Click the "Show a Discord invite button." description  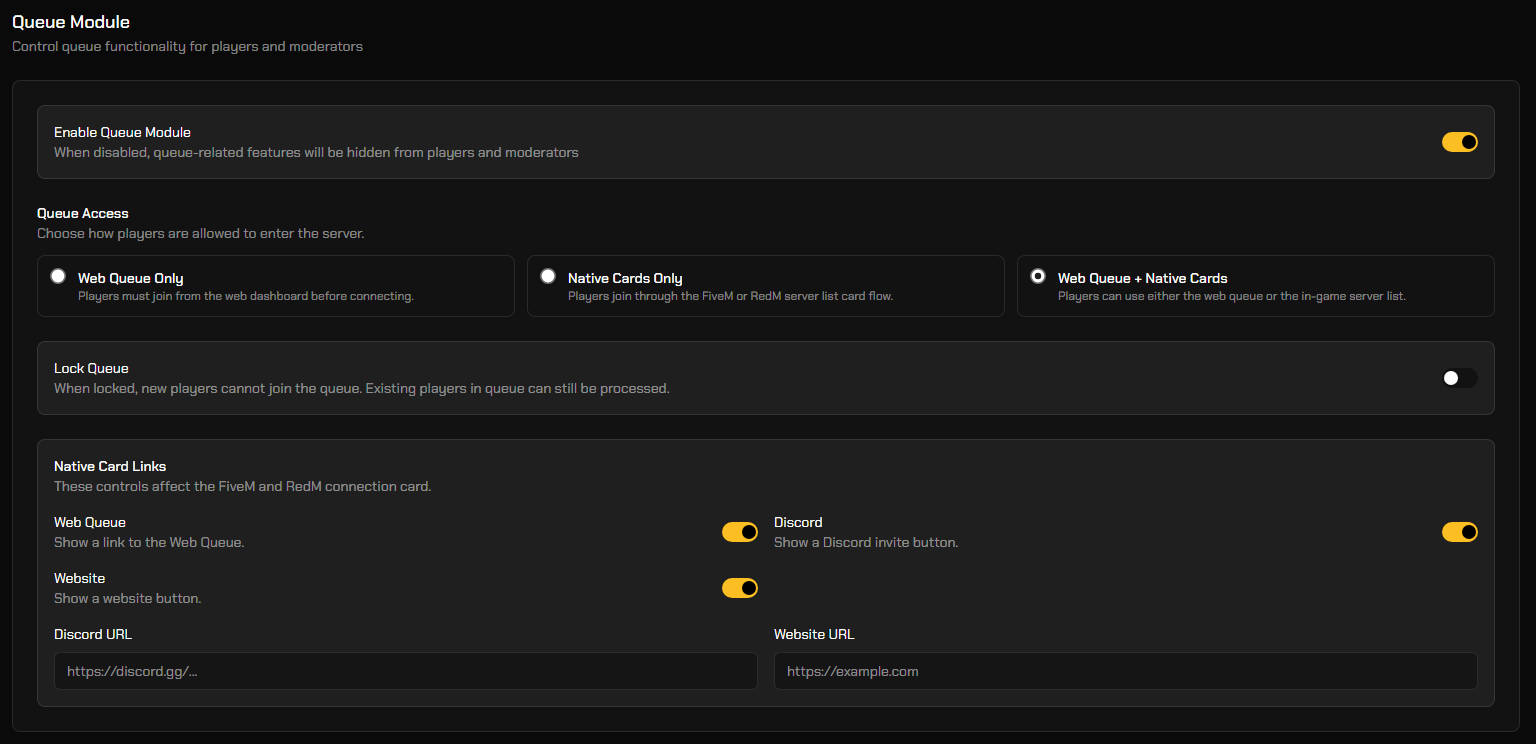866,543
